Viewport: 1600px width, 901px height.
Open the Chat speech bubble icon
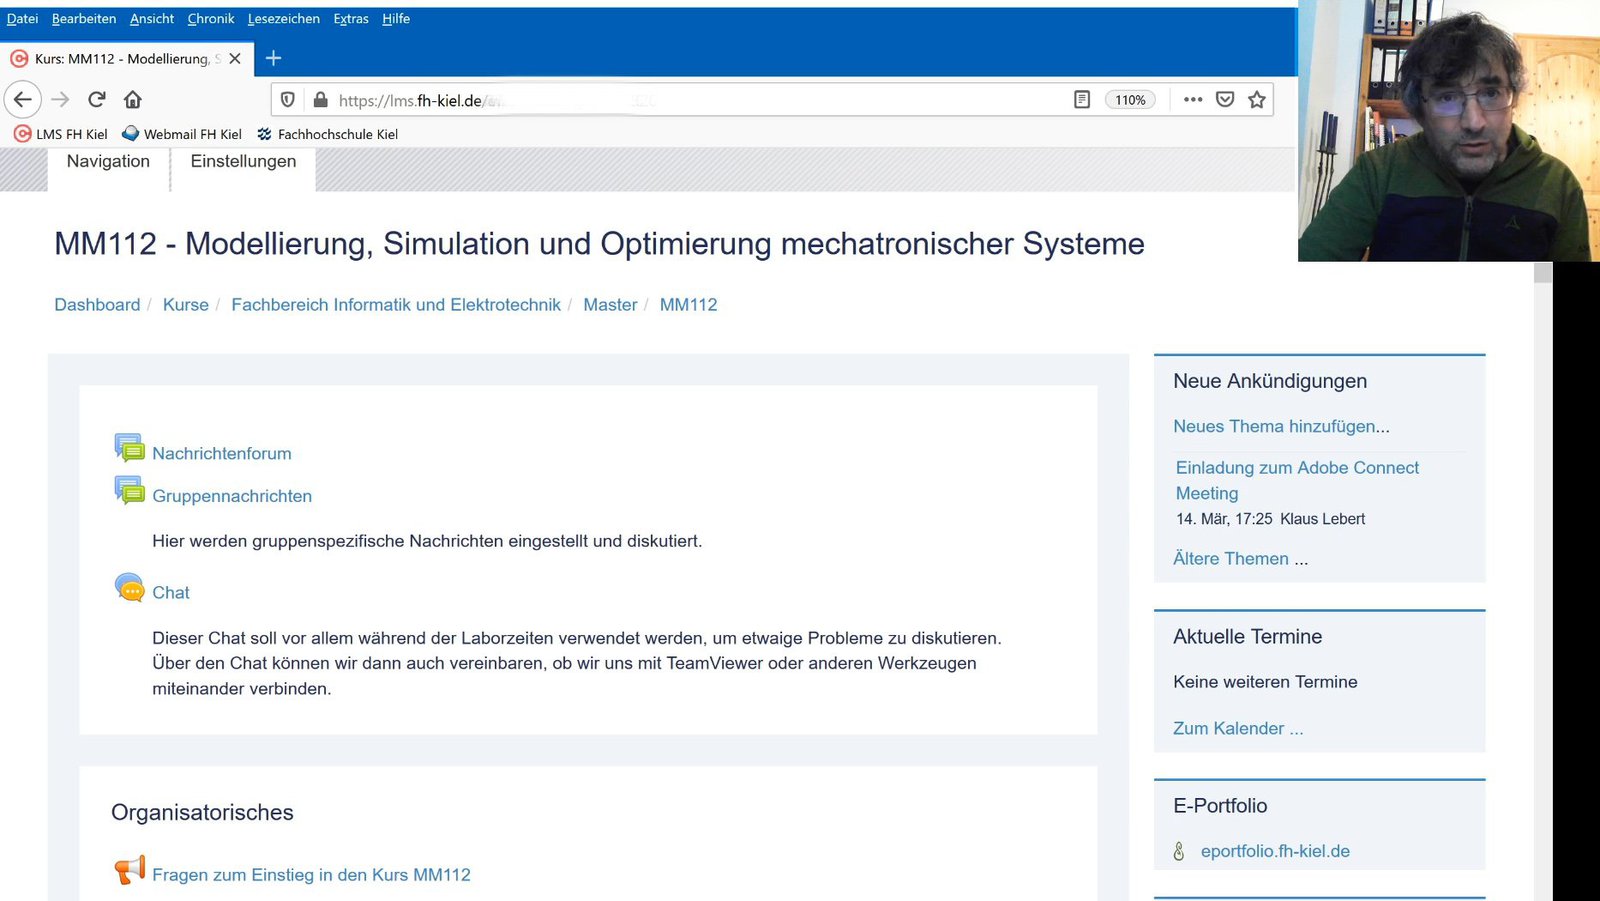(129, 588)
